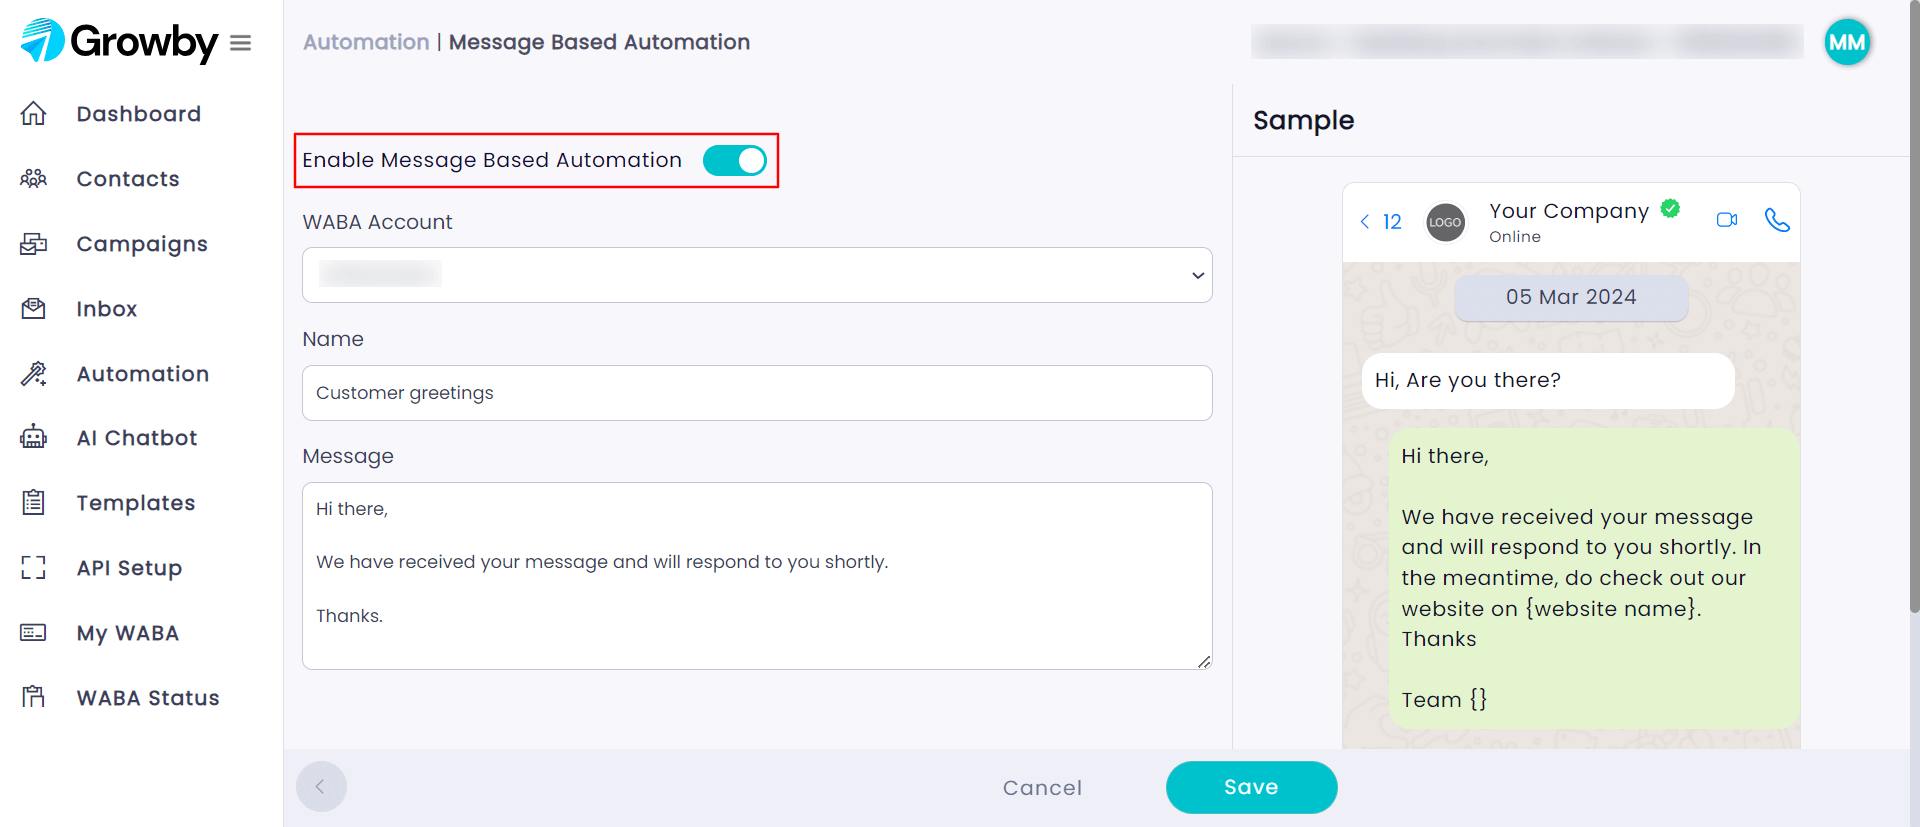This screenshot has width=1920, height=827.
Task: Click the Save button
Action: click(x=1251, y=787)
